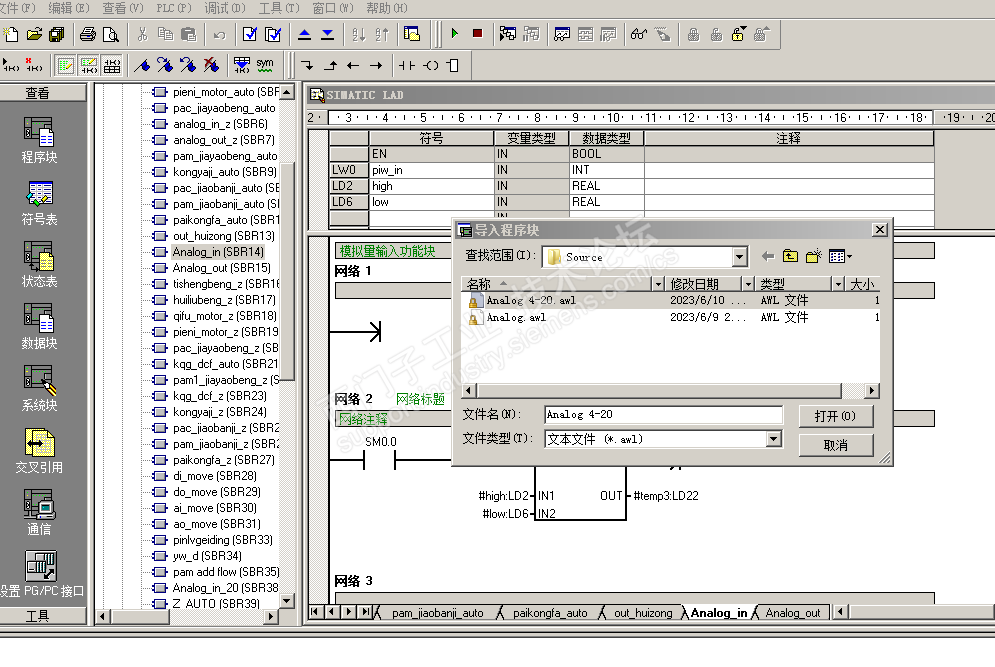
Task: Switch to the Analog_out tab
Action: (x=792, y=613)
